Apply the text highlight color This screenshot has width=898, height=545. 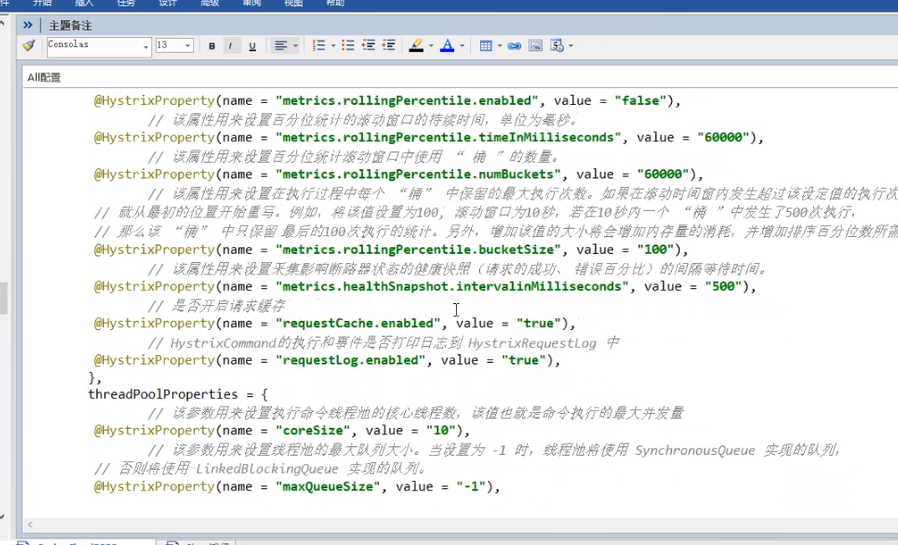(x=416, y=46)
